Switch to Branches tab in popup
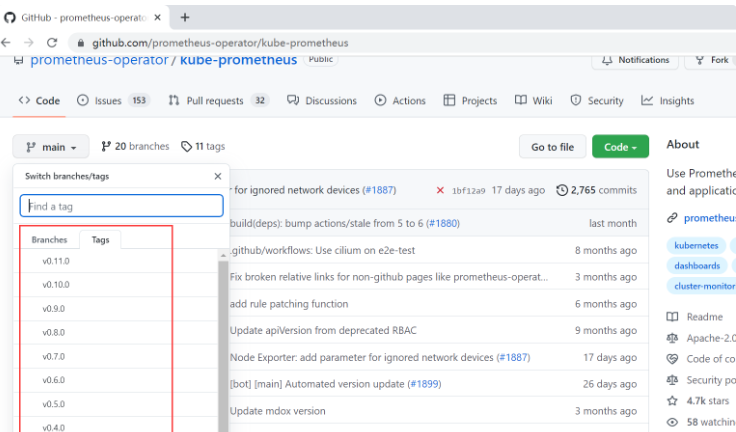This screenshot has width=736, height=432. pos(49,240)
